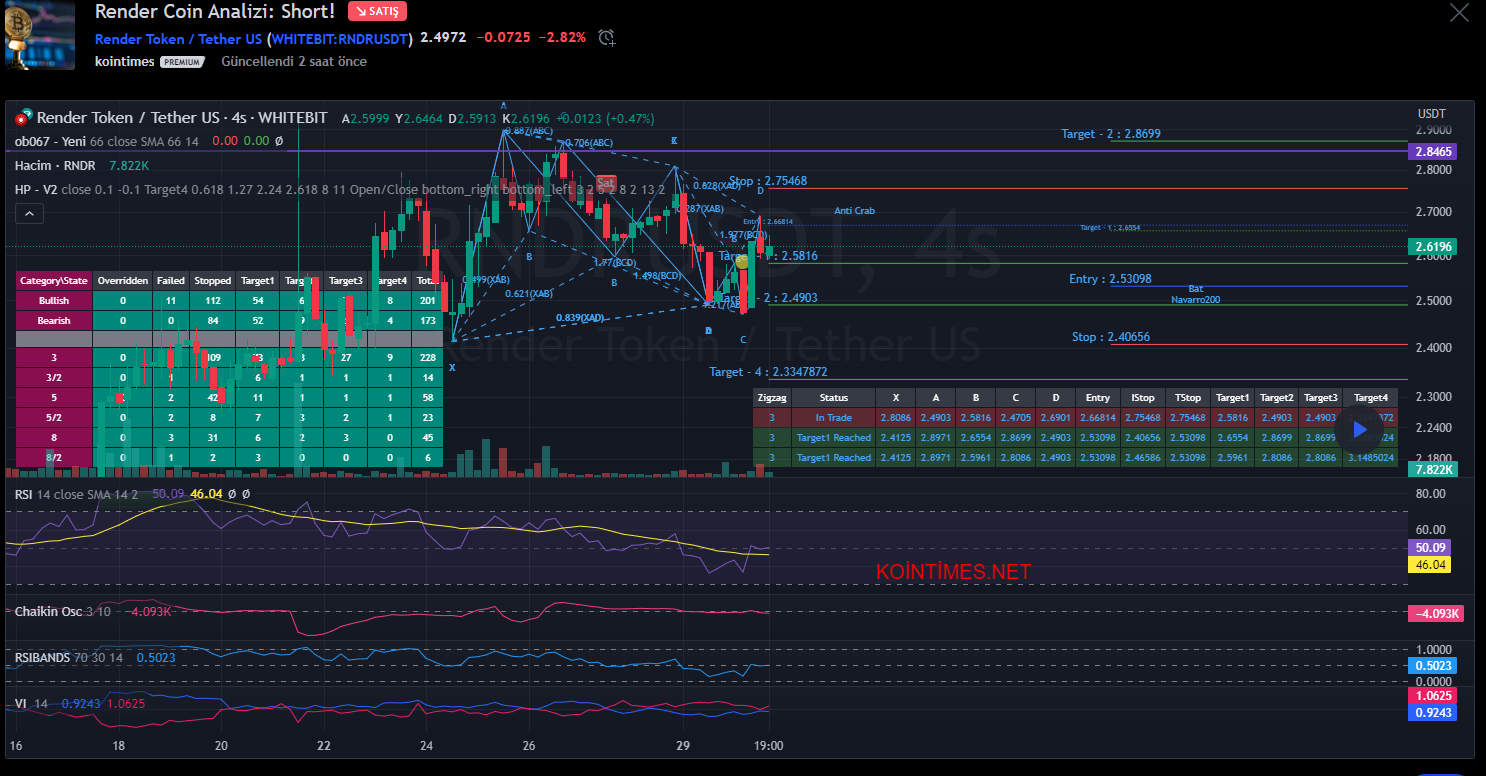This screenshot has height=776, width=1486.
Task: Select the RSIBANDS indicator legend
Action: click(41, 657)
